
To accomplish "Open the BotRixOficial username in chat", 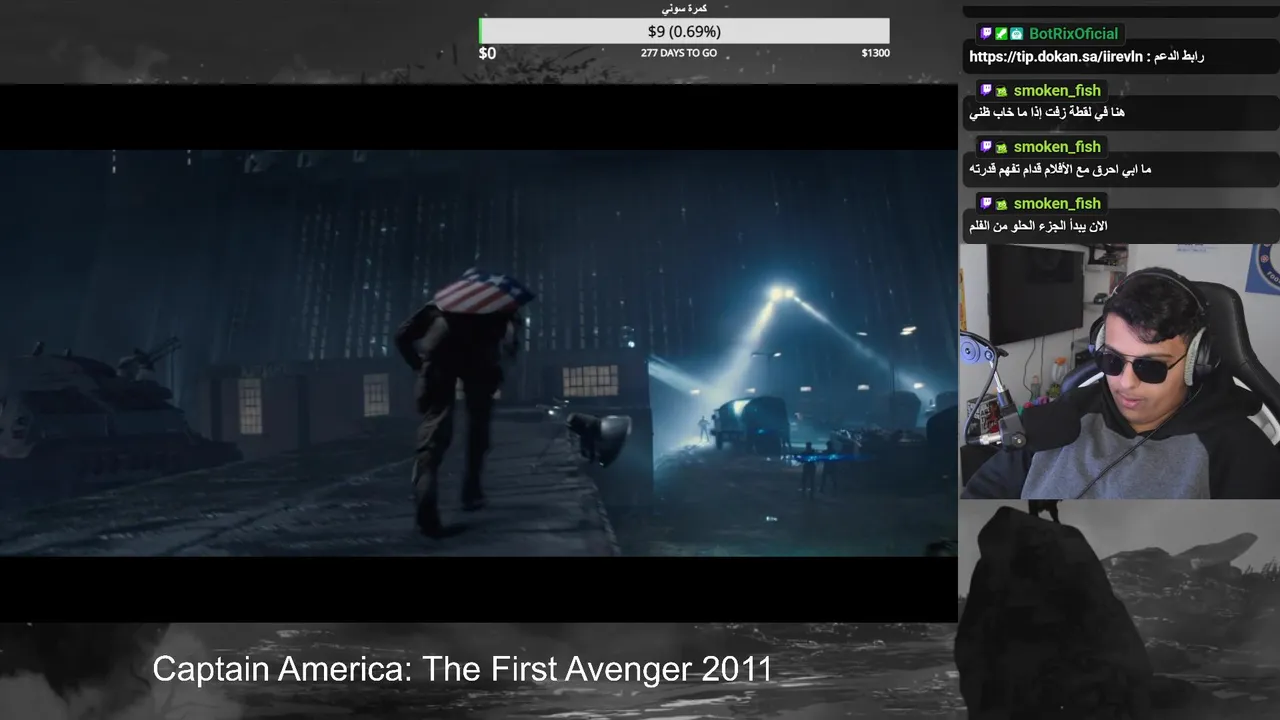I will pos(1073,34).
